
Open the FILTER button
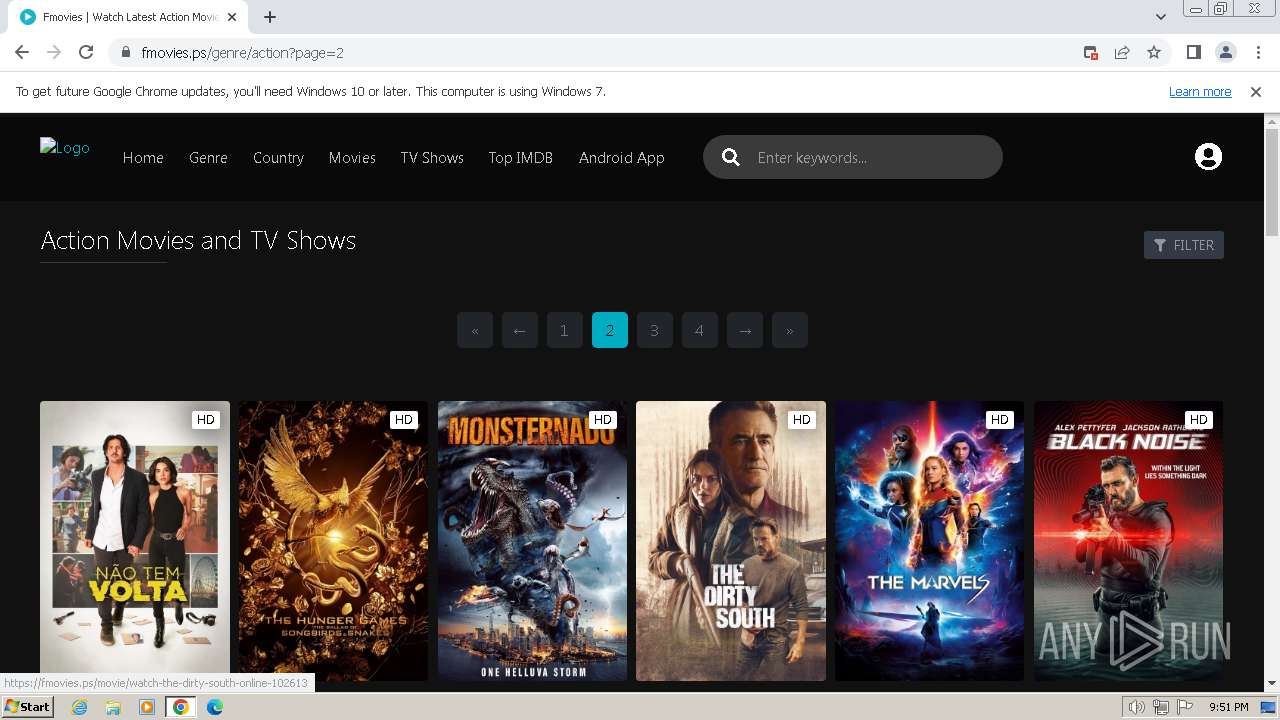[1184, 245]
